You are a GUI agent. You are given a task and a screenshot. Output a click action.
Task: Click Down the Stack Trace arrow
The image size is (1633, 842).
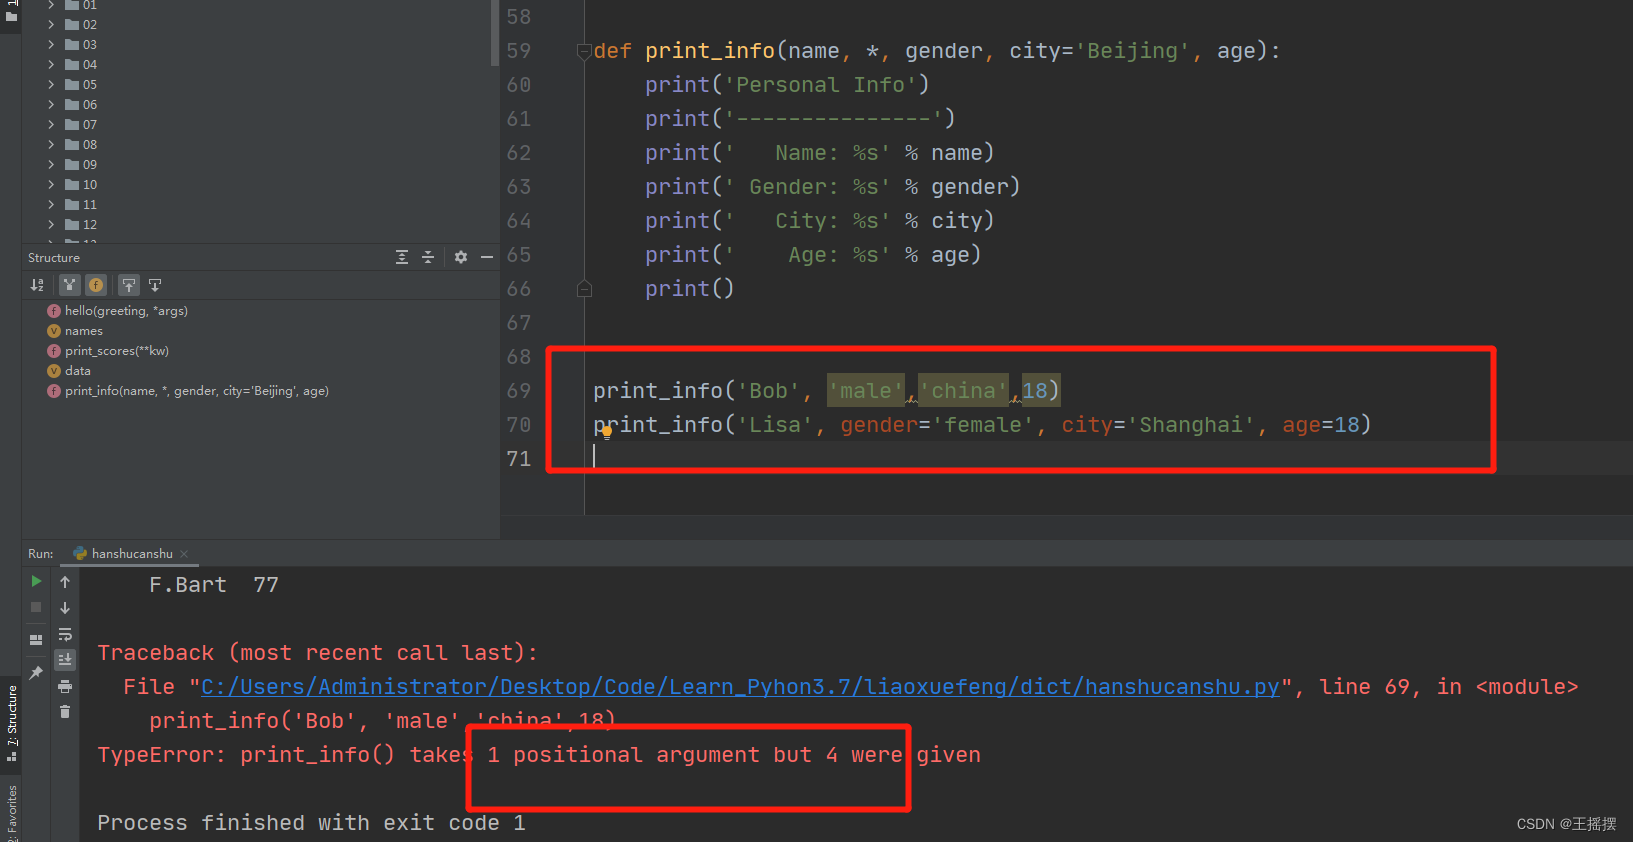tap(65, 607)
